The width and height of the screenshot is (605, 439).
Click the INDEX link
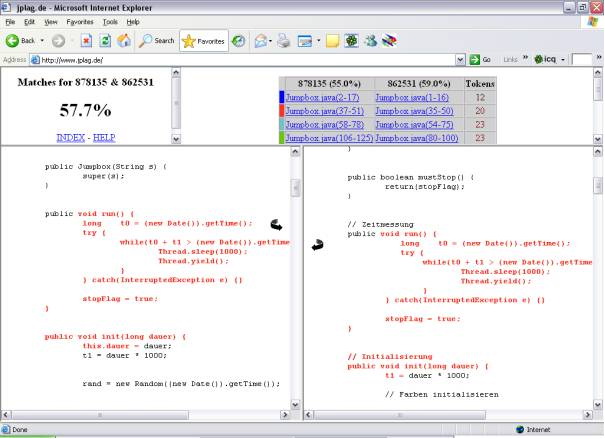tap(70, 137)
